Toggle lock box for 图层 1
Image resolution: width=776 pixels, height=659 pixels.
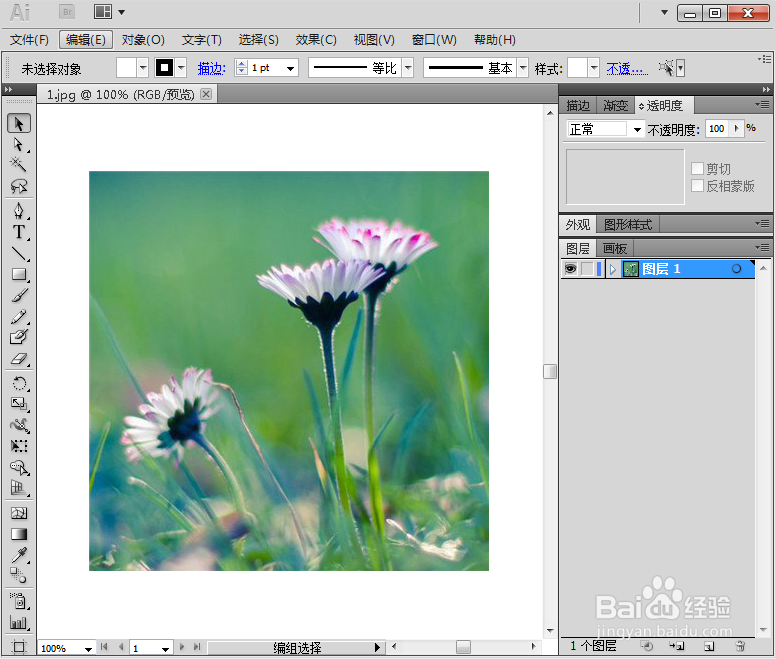(x=587, y=269)
